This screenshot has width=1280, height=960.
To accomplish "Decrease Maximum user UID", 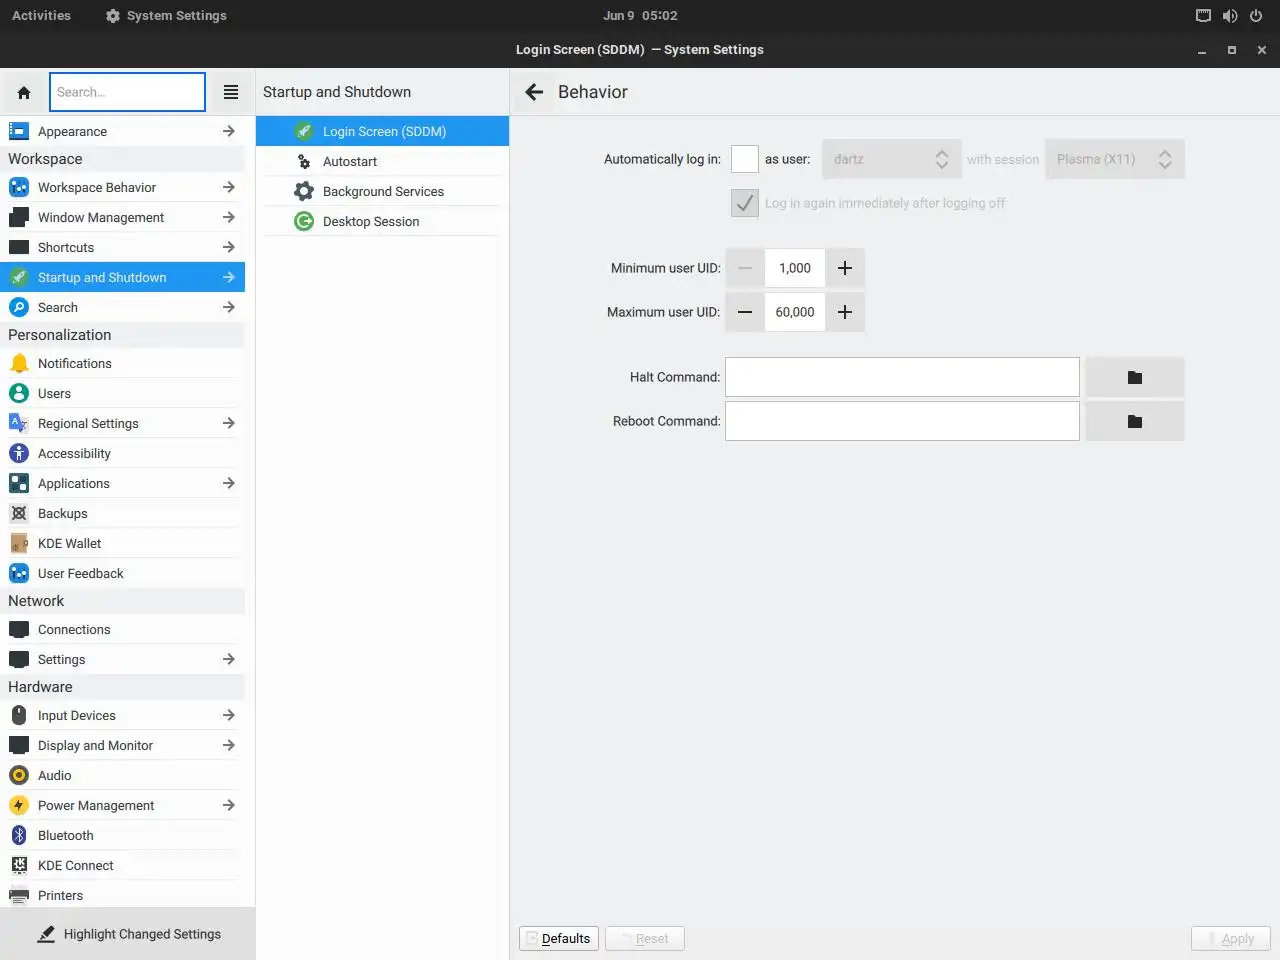I will tap(745, 312).
